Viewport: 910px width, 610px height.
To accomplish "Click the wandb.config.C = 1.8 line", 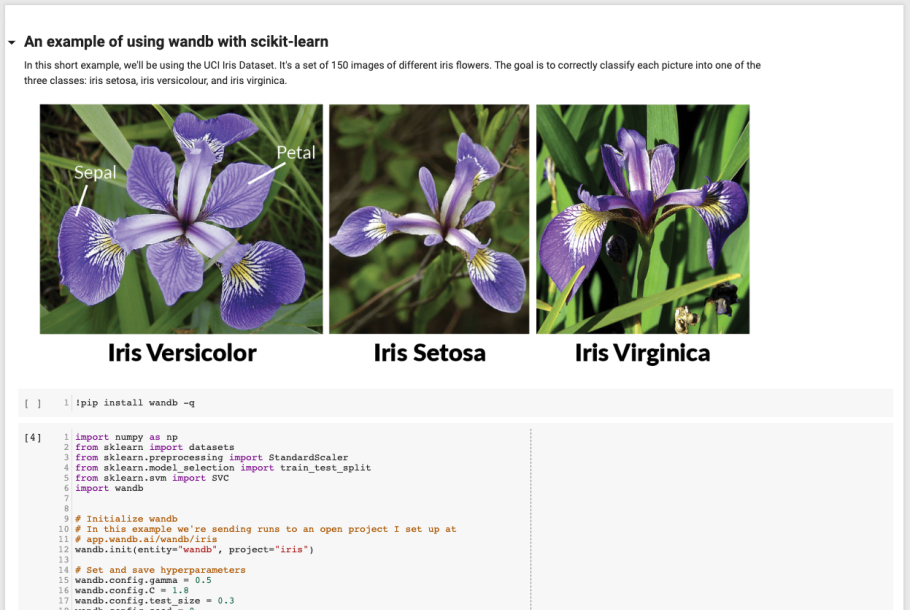I will (135, 591).
